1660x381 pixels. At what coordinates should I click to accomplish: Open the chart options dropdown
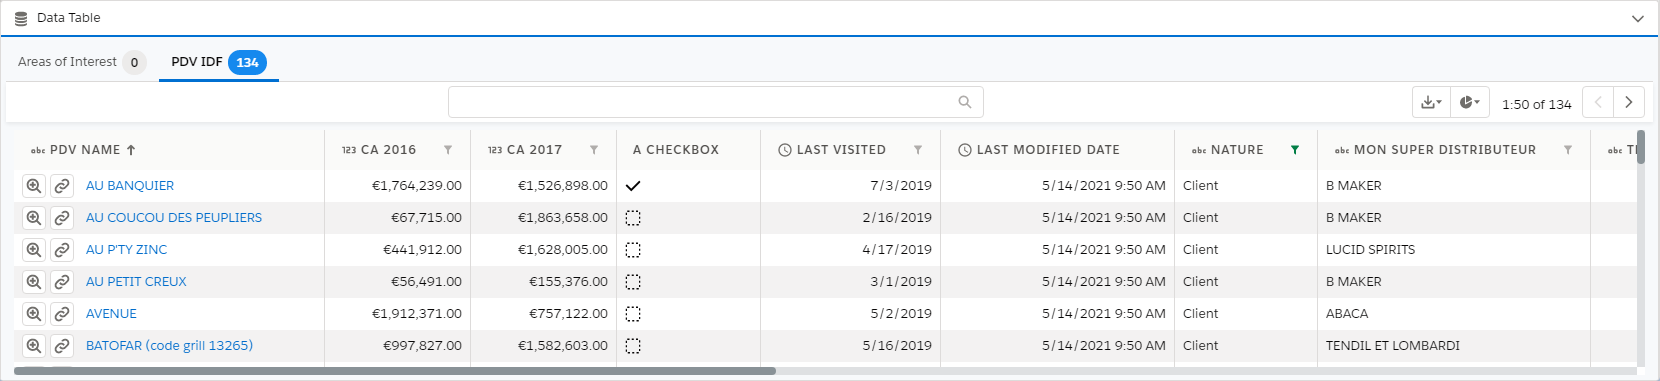pos(1470,102)
